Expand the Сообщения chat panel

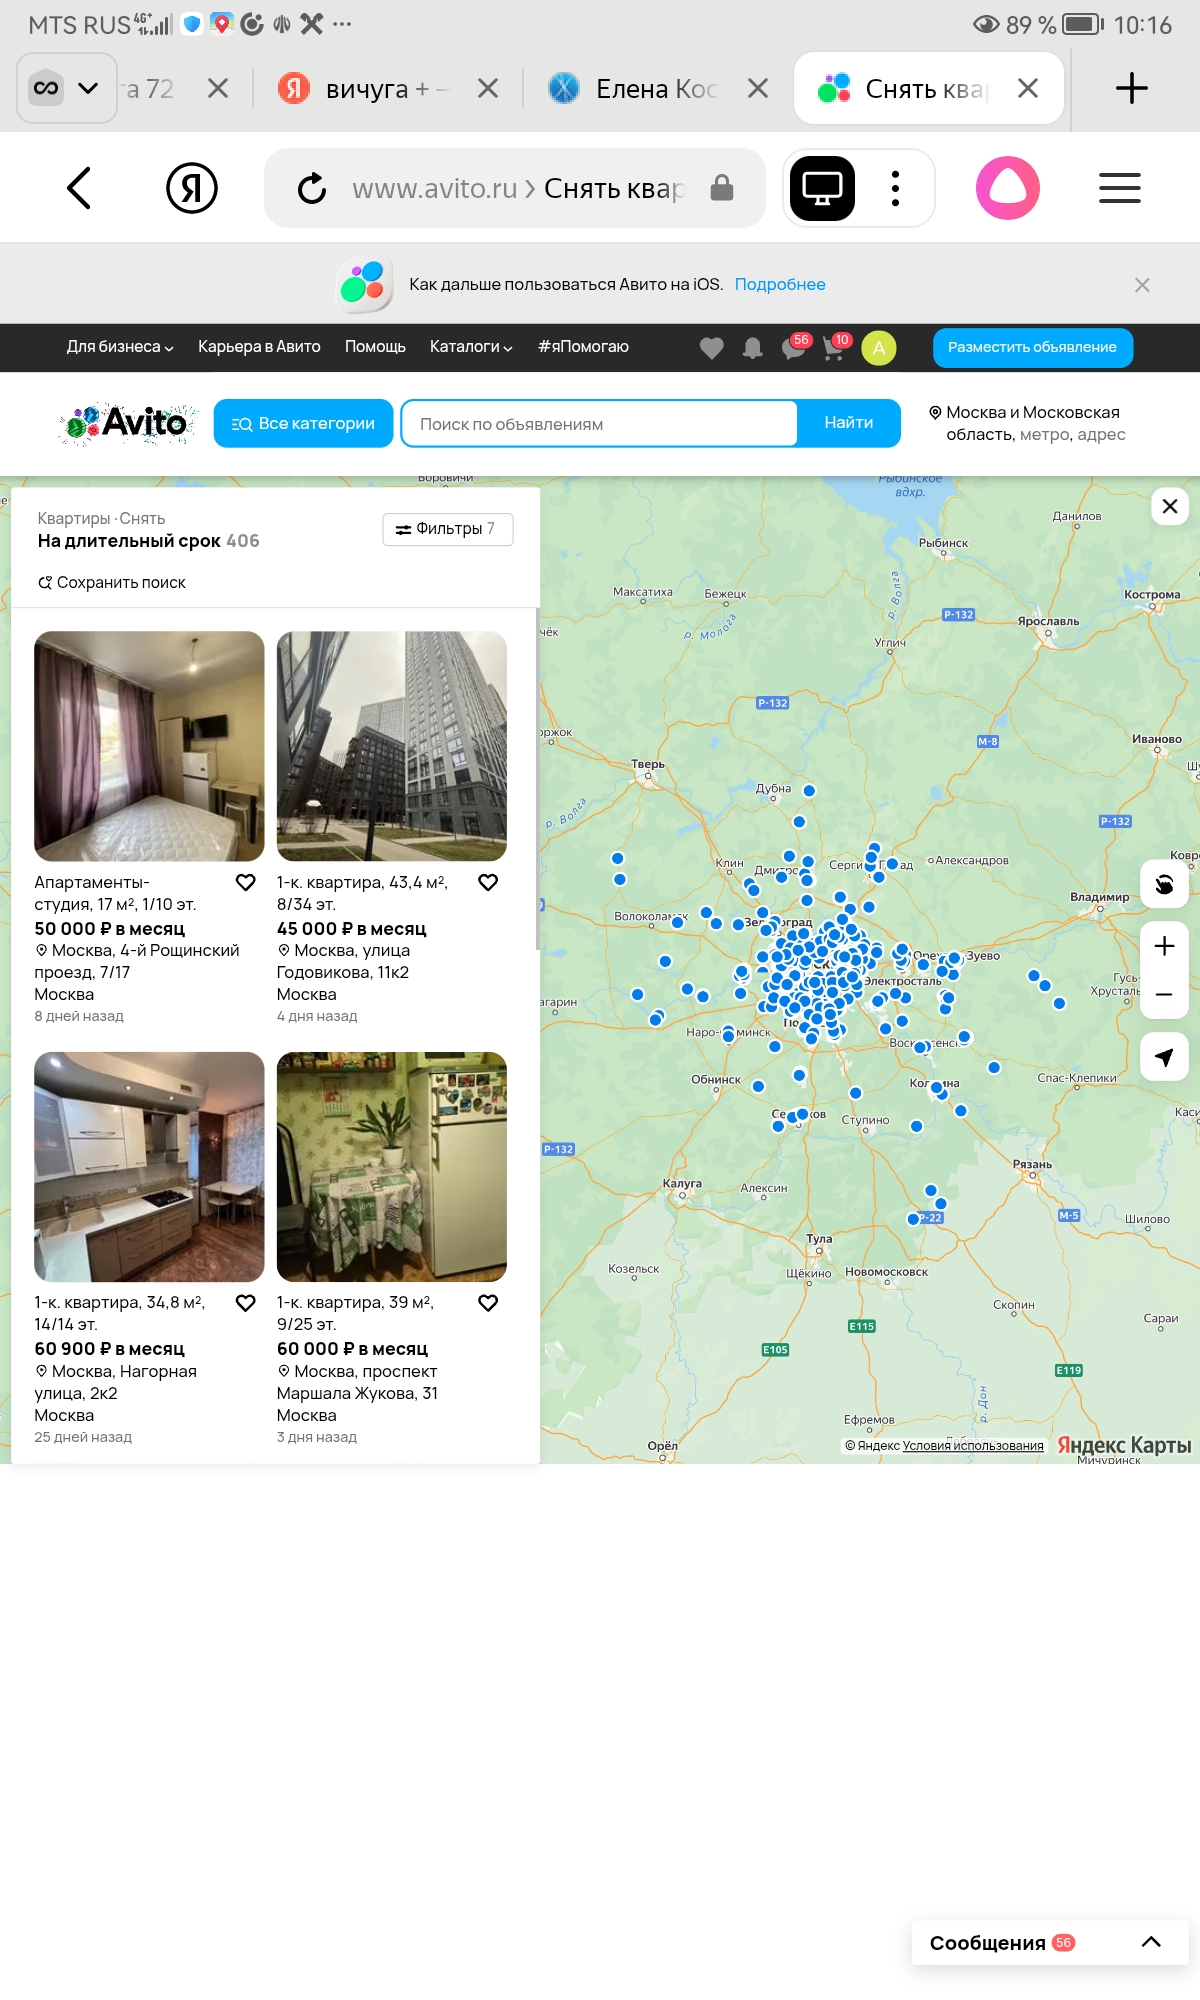point(1151,1942)
